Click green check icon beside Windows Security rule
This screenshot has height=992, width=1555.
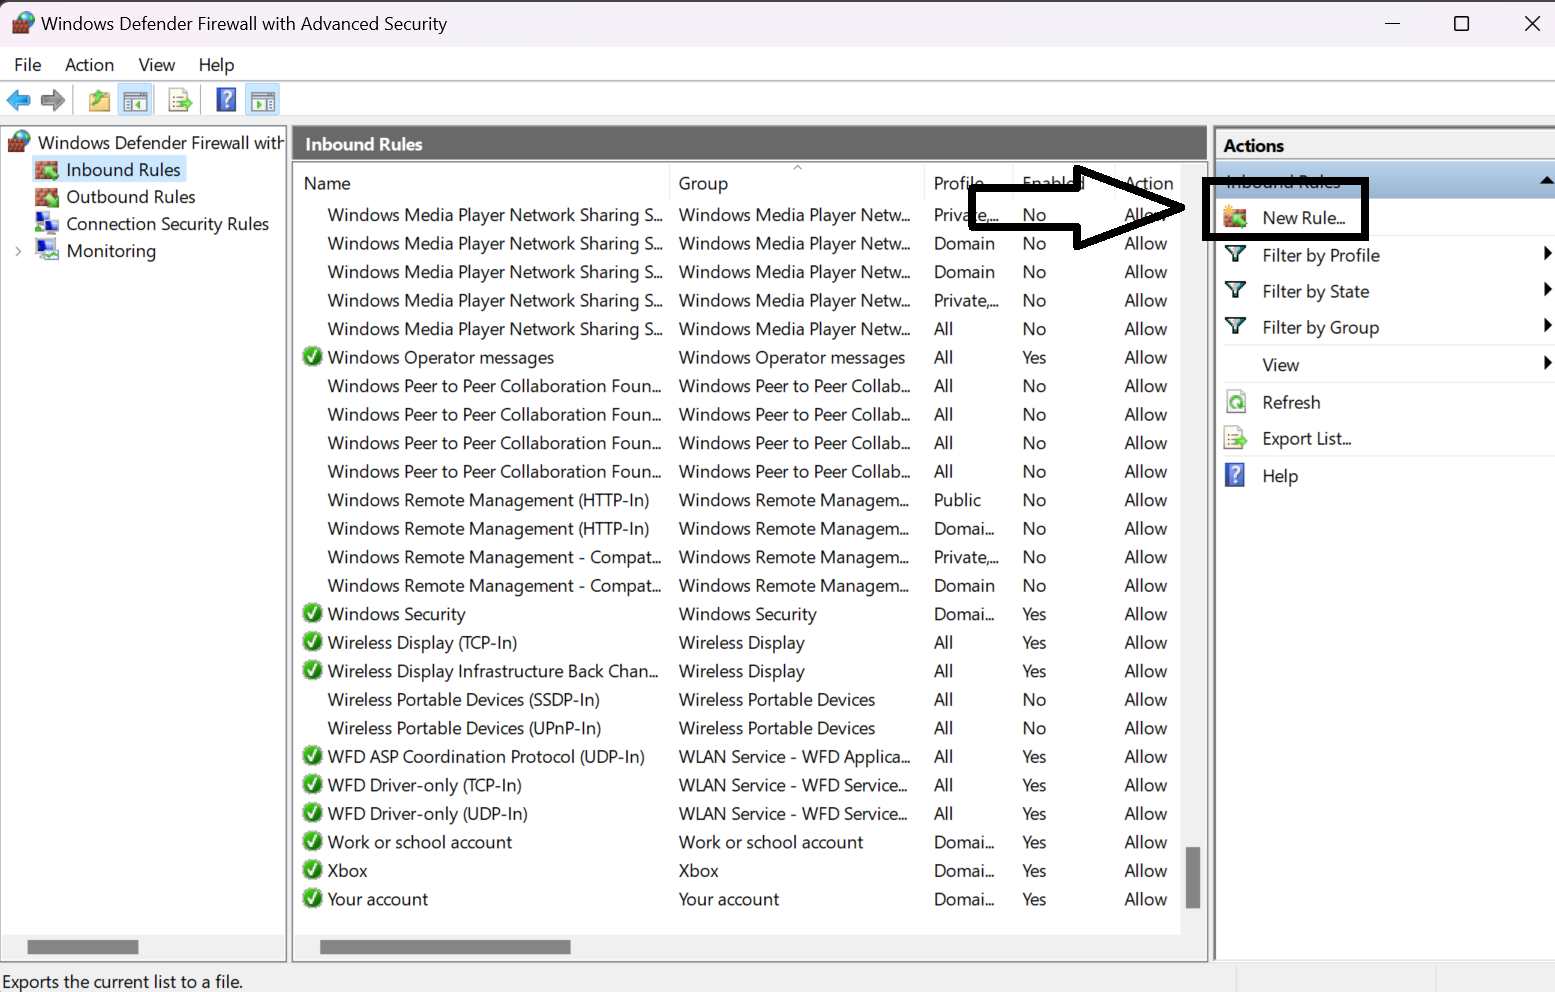coord(312,613)
